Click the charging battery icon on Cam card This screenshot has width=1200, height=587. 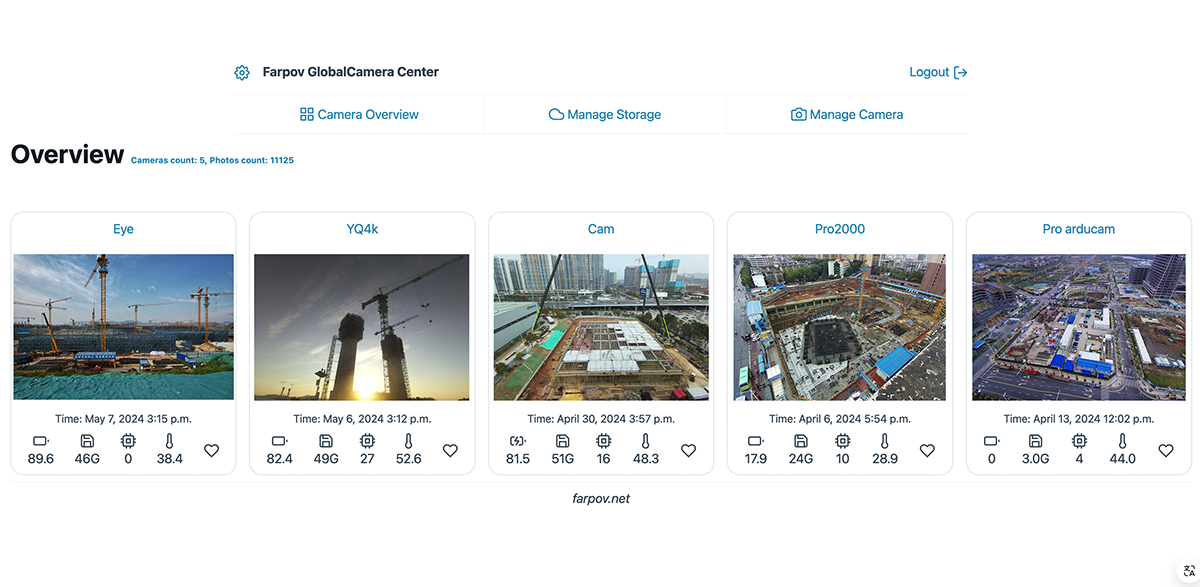pyautogui.click(x=517, y=441)
